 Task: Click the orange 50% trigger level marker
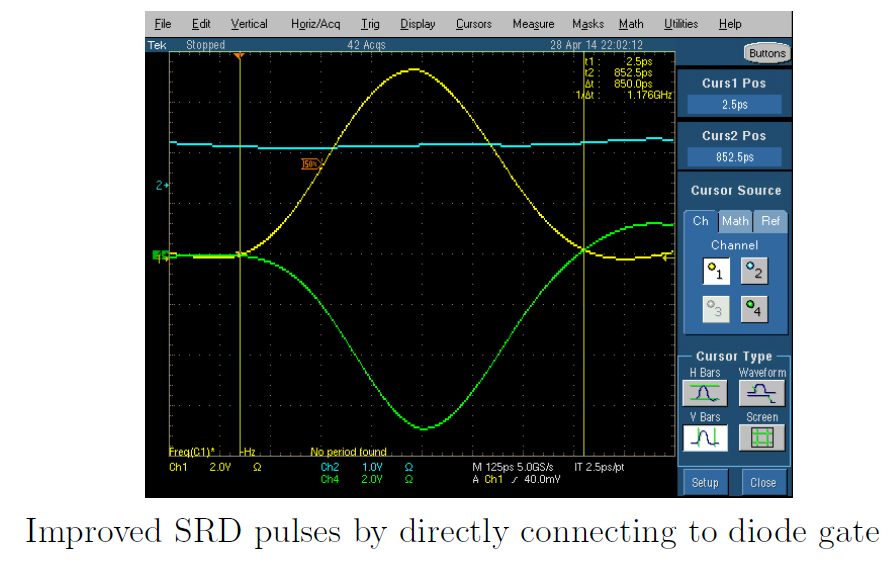point(310,163)
